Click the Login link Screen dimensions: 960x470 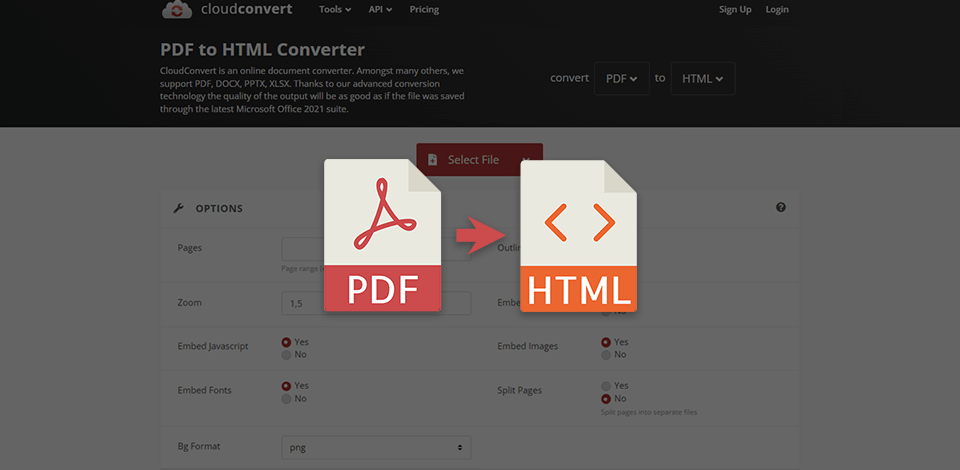pyautogui.click(x=777, y=9)
